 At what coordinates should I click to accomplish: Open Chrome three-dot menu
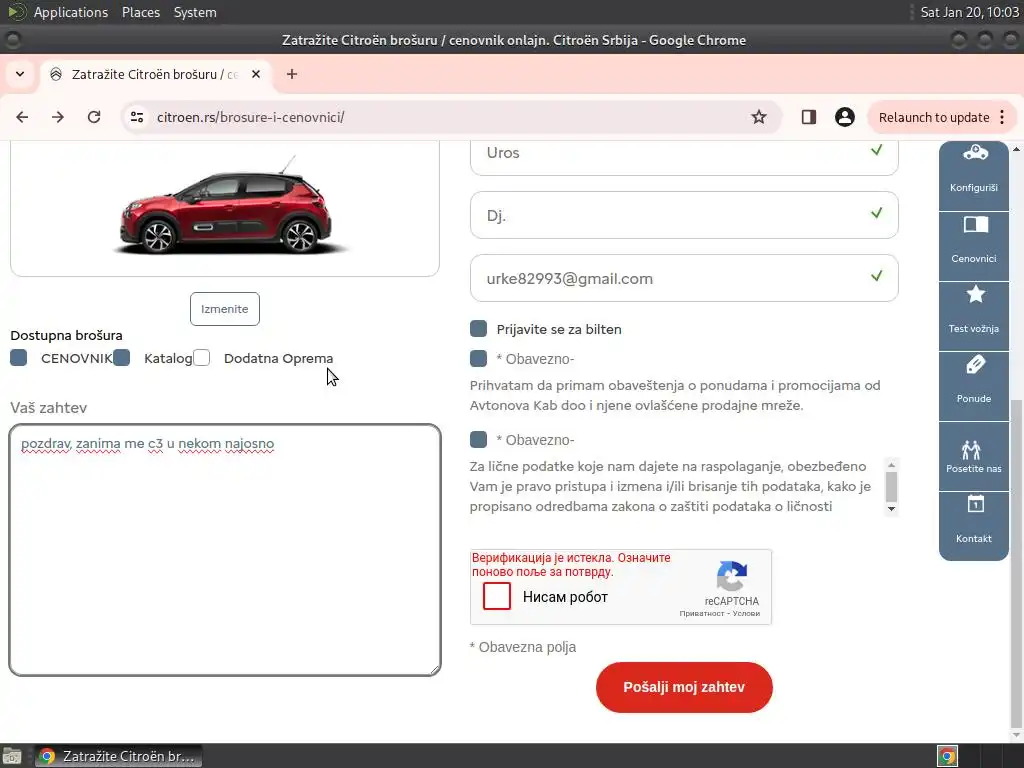pyautogui.click(x=1002, y=117)
